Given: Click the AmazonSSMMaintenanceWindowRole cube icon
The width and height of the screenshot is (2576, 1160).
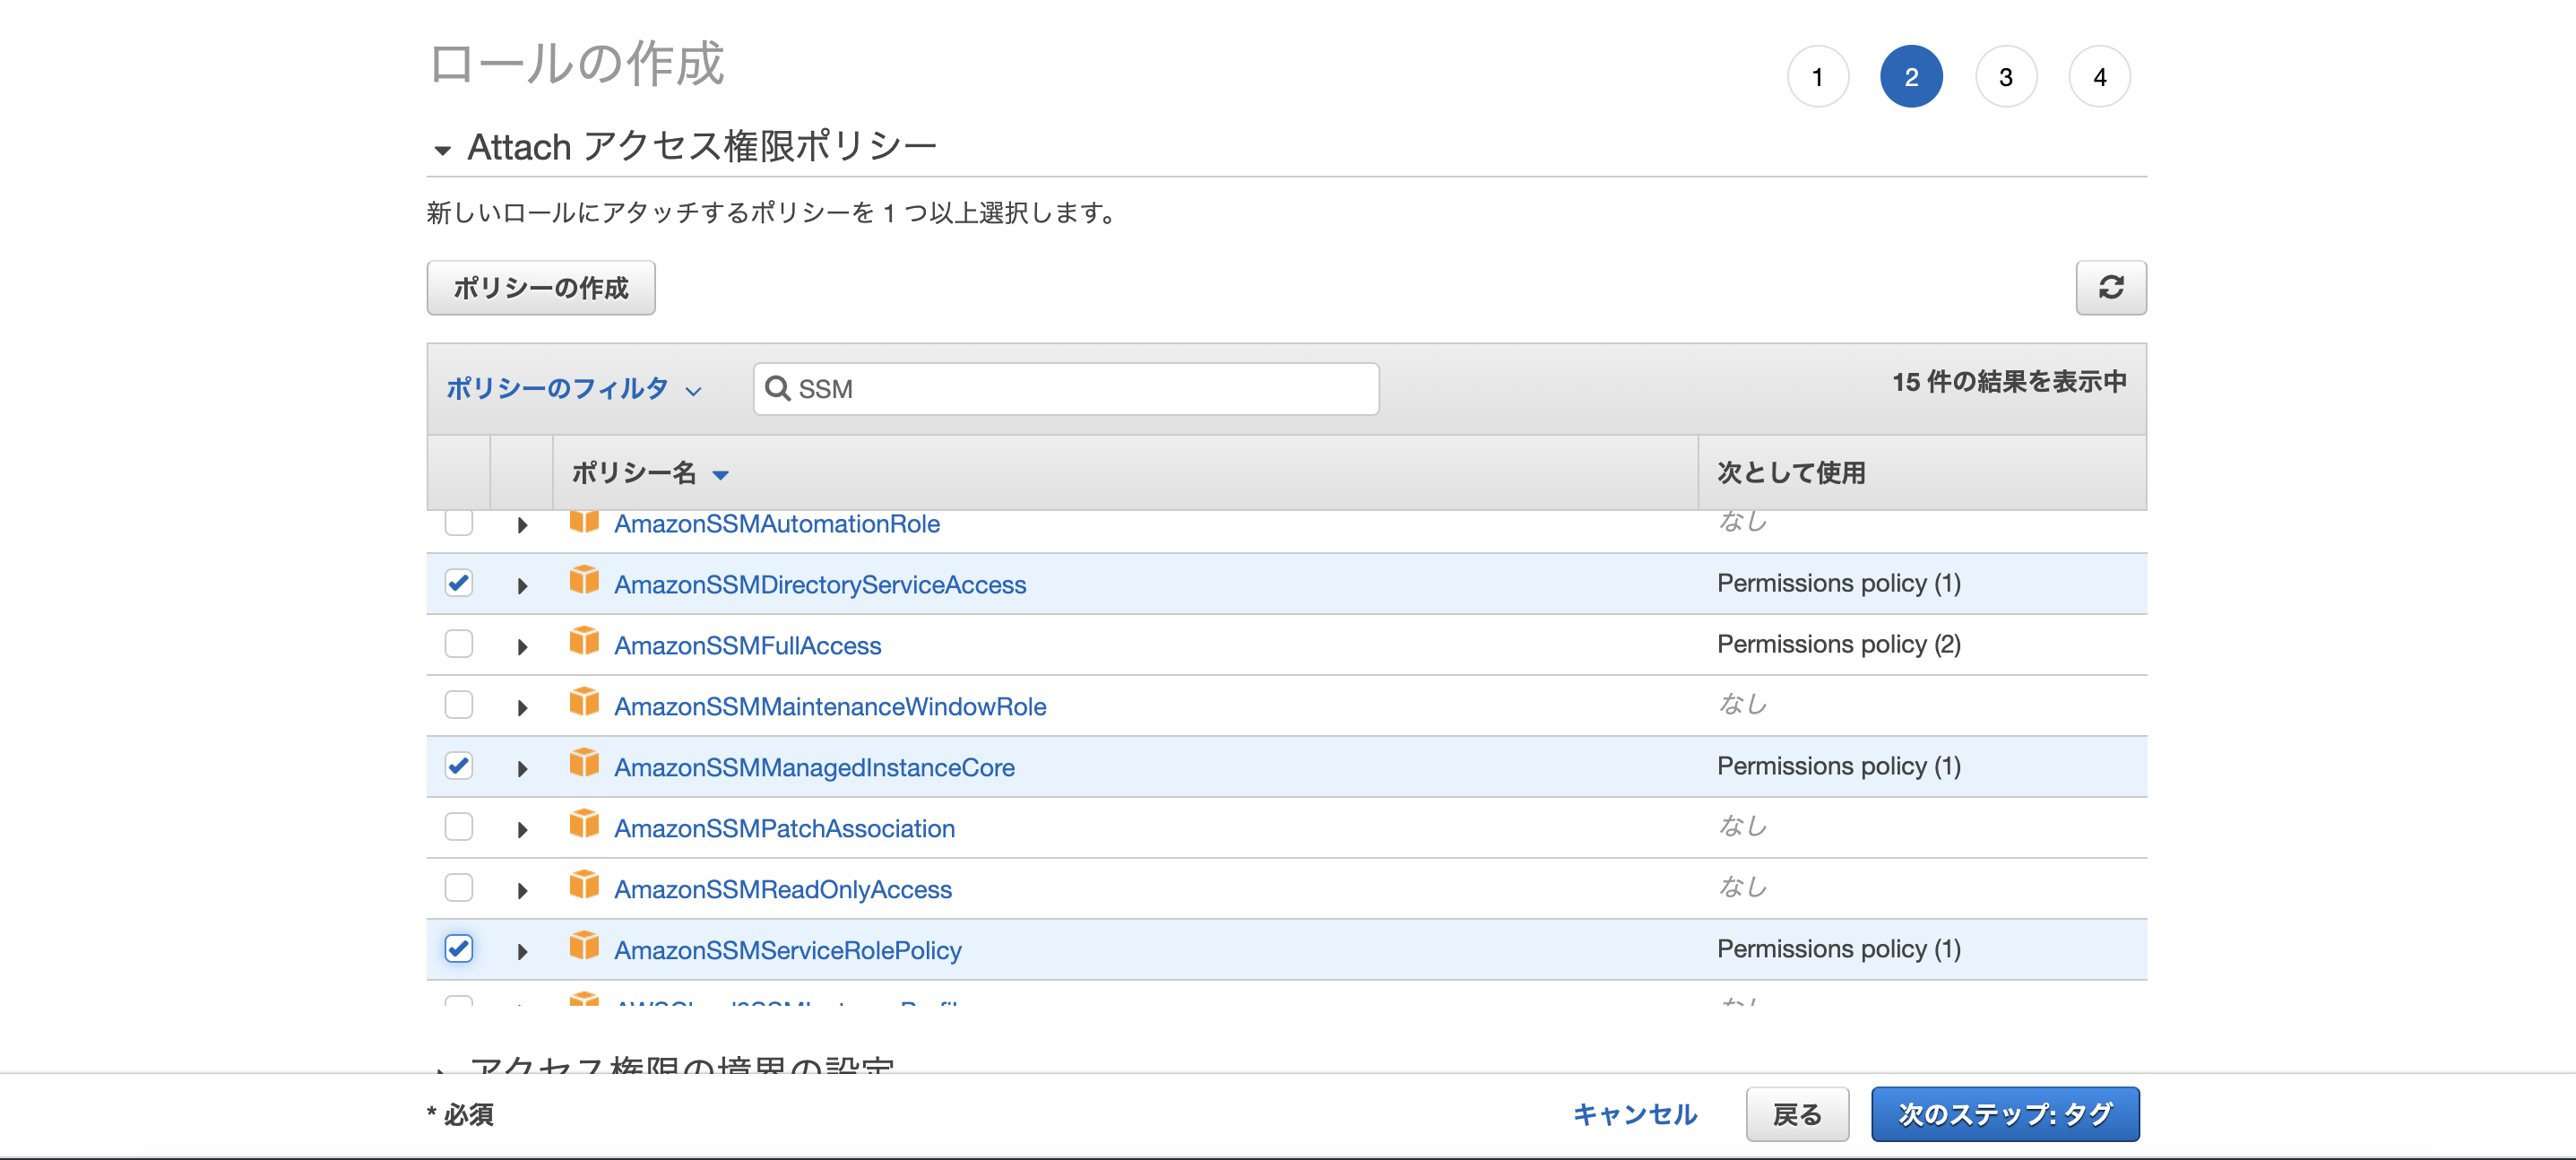Looking at the screenshot, I should [585, 705].
